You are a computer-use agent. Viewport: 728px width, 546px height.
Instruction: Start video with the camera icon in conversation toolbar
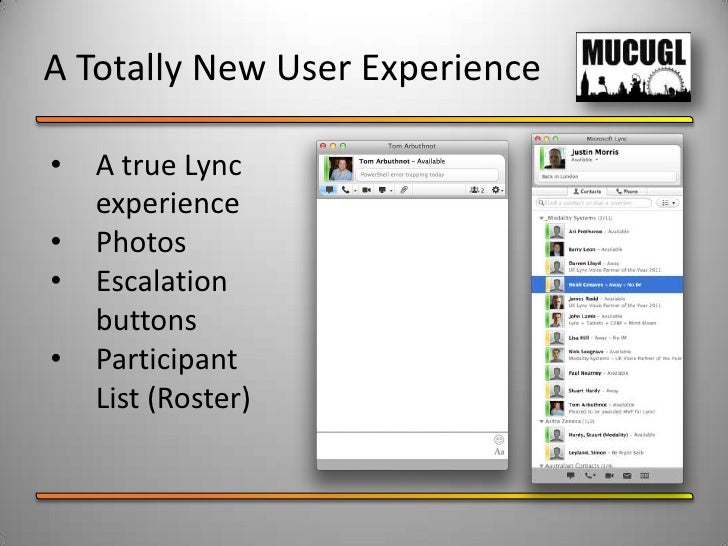pos(366,190)
